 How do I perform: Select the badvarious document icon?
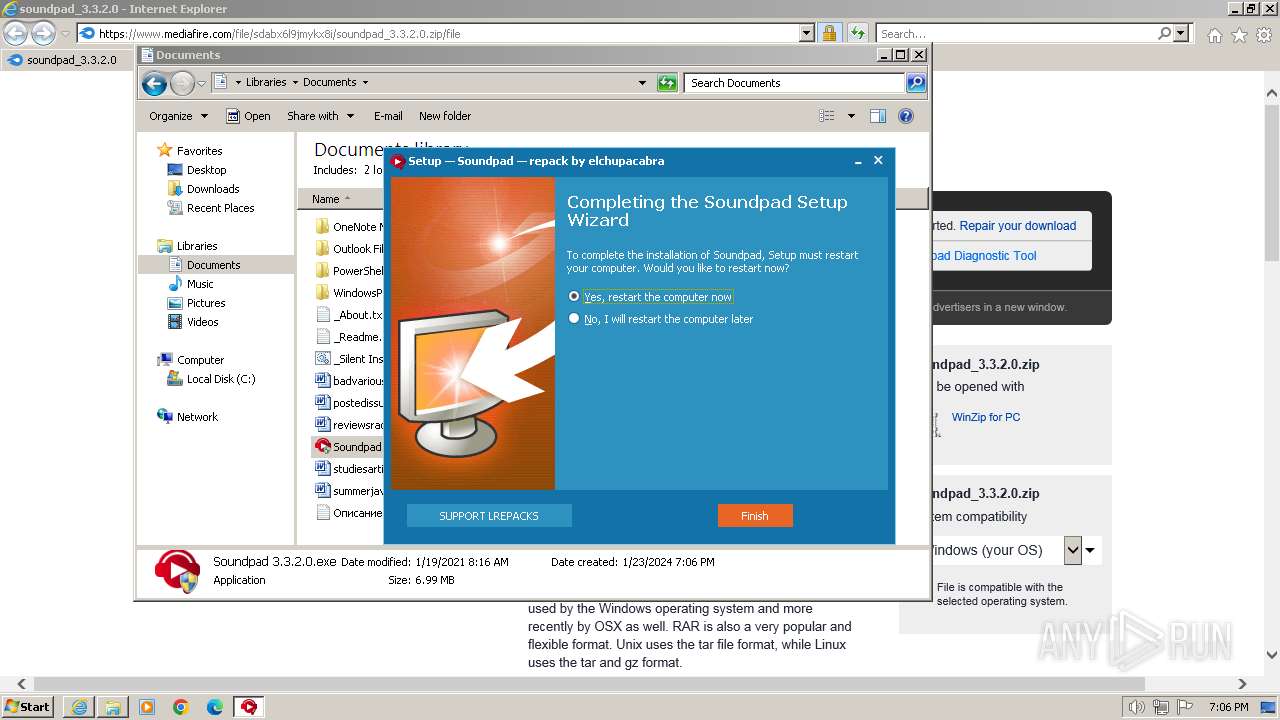click(322, 381)
